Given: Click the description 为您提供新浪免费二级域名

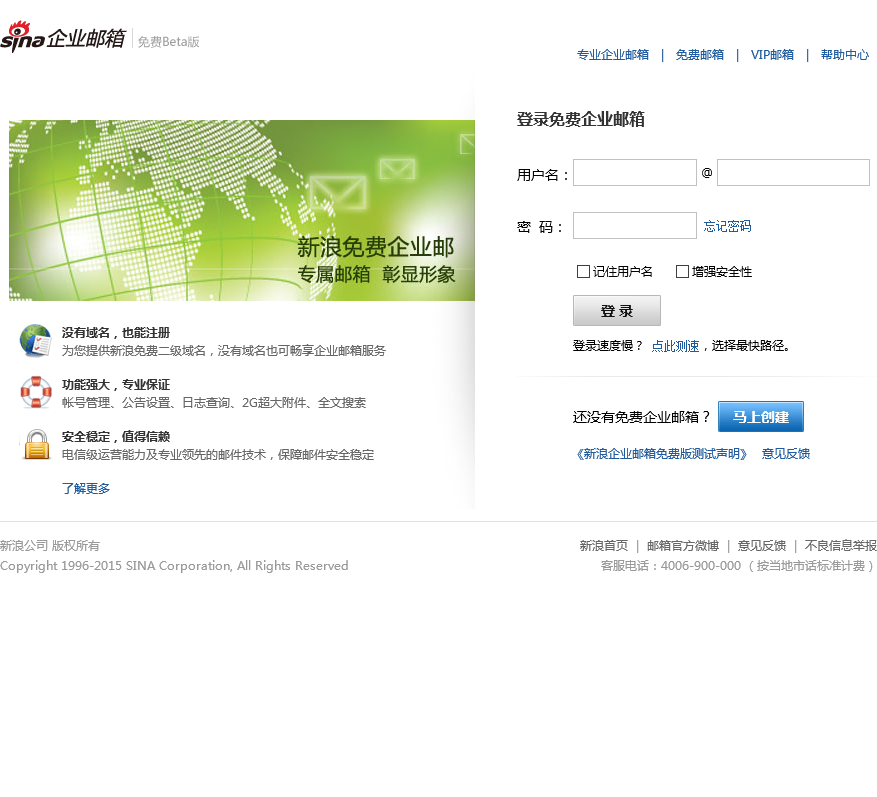Looking at the screenshot, I should 224,351.
